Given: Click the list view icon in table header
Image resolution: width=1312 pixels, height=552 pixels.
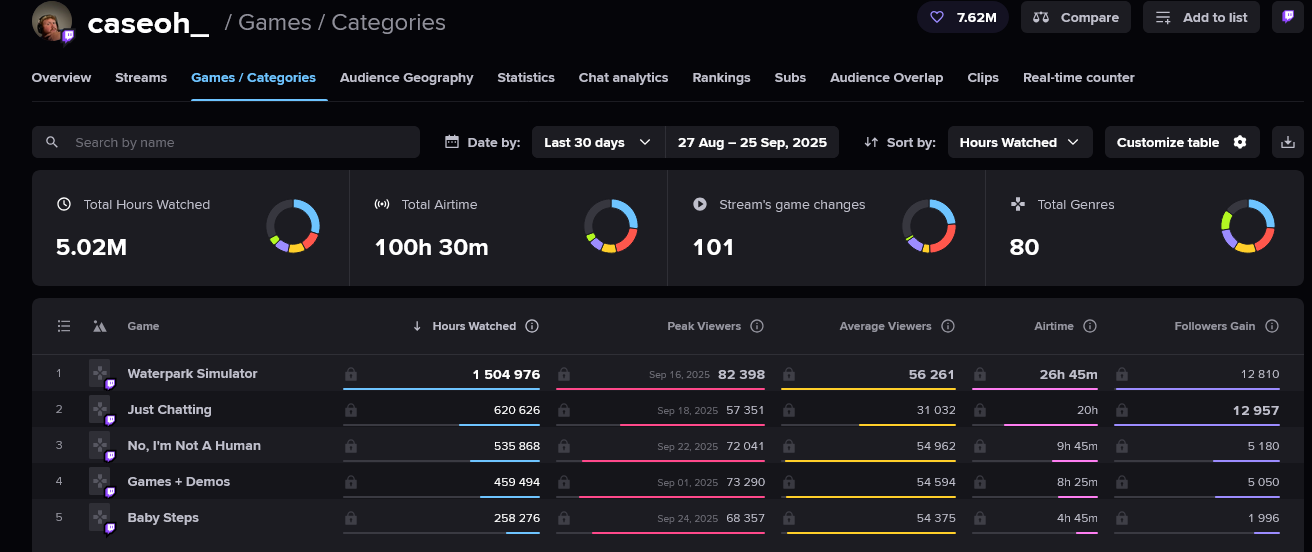Looking at the screenshot, I should tap(64, 326).
